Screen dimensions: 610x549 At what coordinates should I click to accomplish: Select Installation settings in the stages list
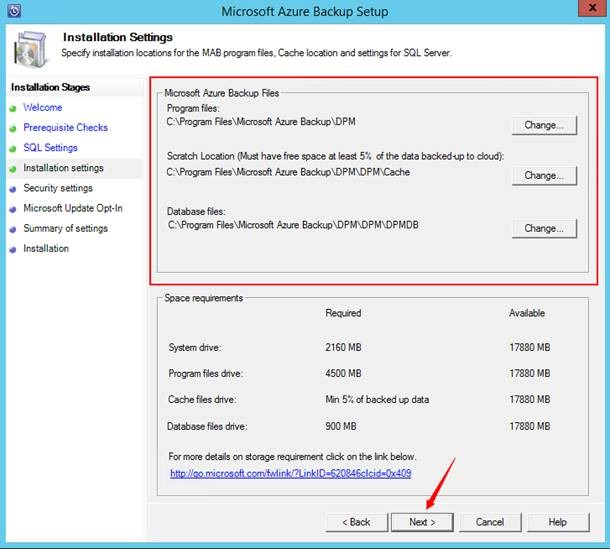63,168
